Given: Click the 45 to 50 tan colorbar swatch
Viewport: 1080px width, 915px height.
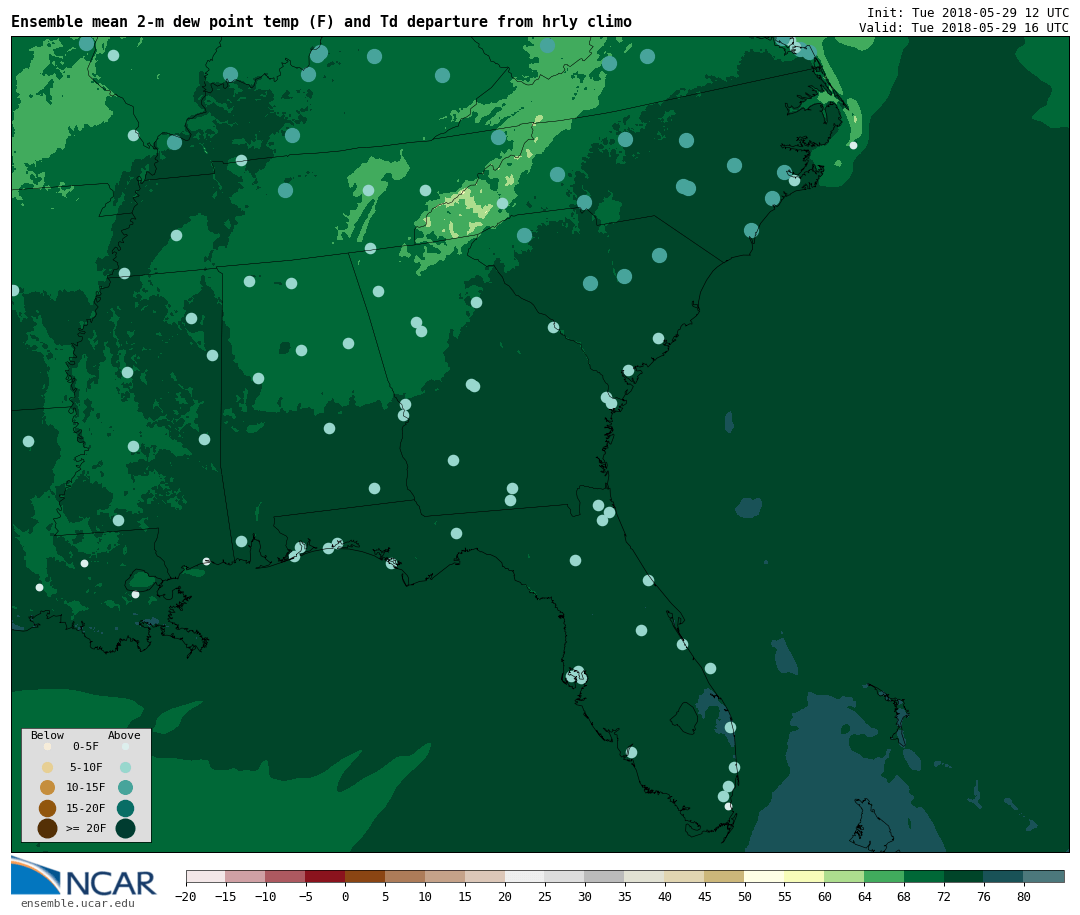Looking at the screenshot, I should point(725,876).
